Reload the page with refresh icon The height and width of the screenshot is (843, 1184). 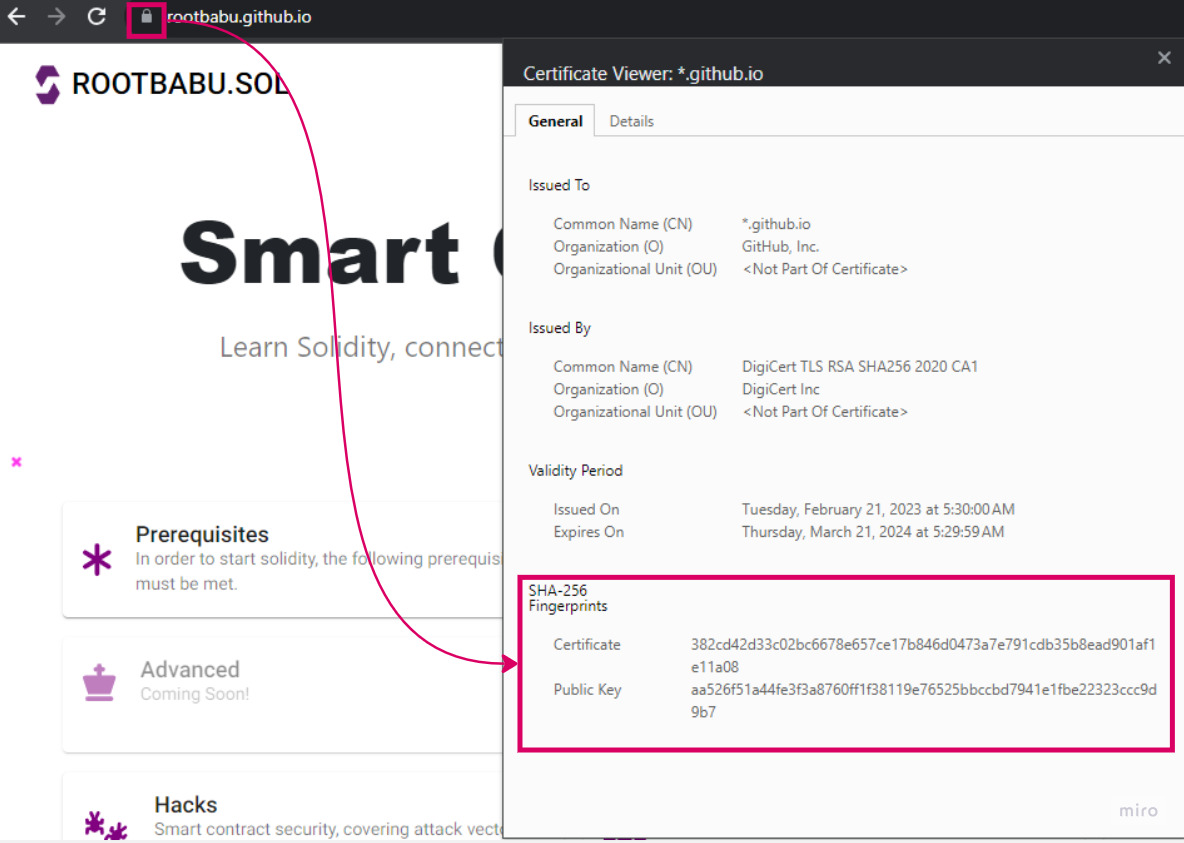tap(96, 17)
